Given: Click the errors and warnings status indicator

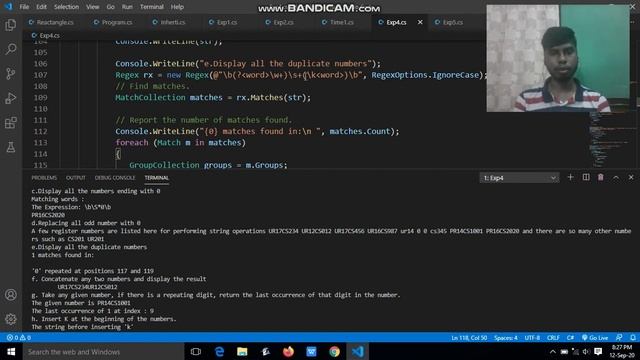Looking at the screenshot, I should click(x=18, y=338).
